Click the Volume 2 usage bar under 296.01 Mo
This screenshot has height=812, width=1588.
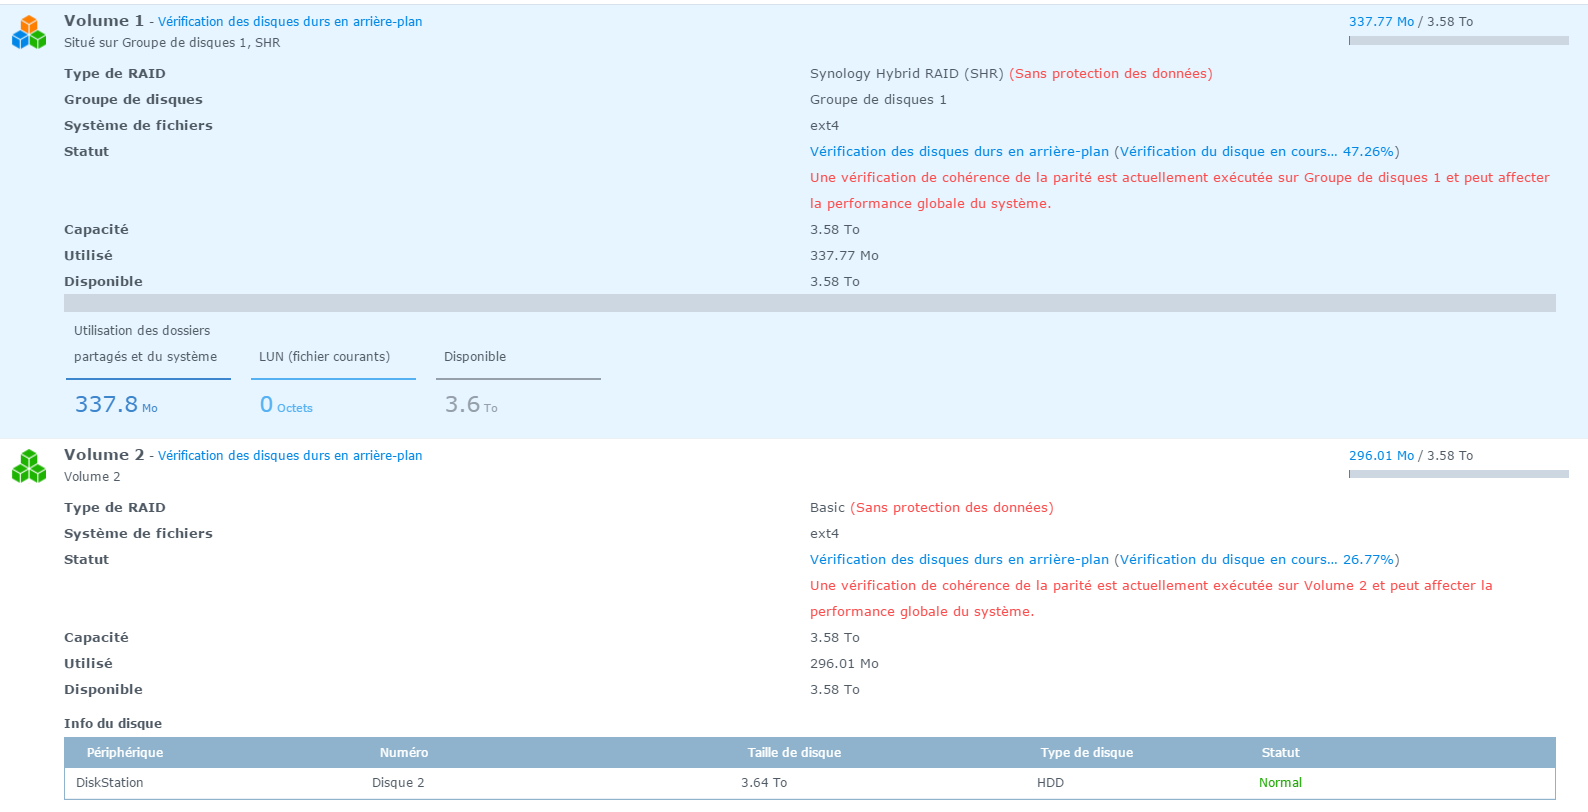tap(1458, 474)
